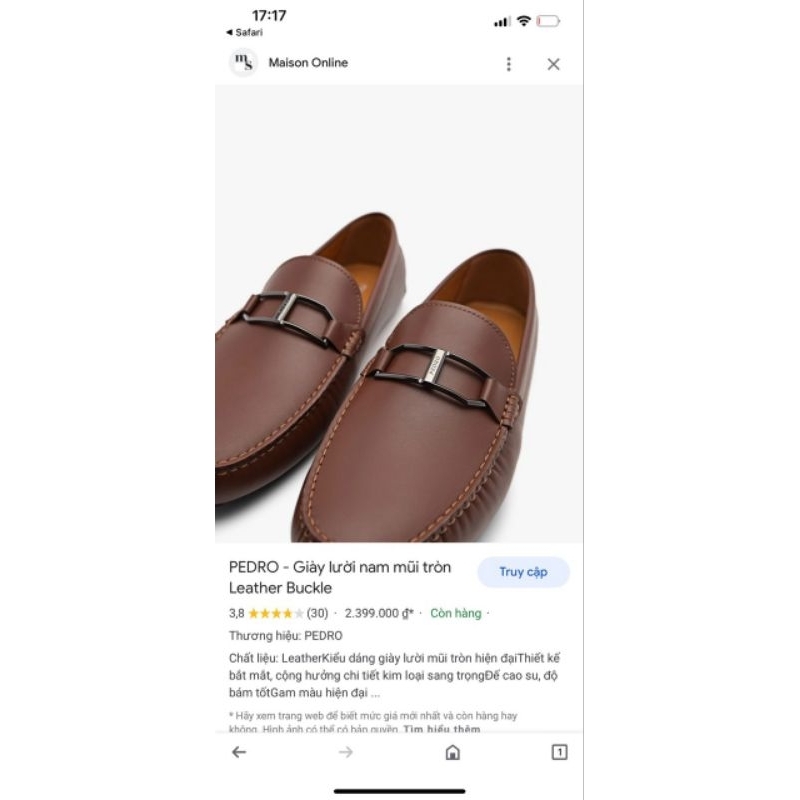800x800 pixels.
Task: Open the three-dot more options menu
Action: 508,64
